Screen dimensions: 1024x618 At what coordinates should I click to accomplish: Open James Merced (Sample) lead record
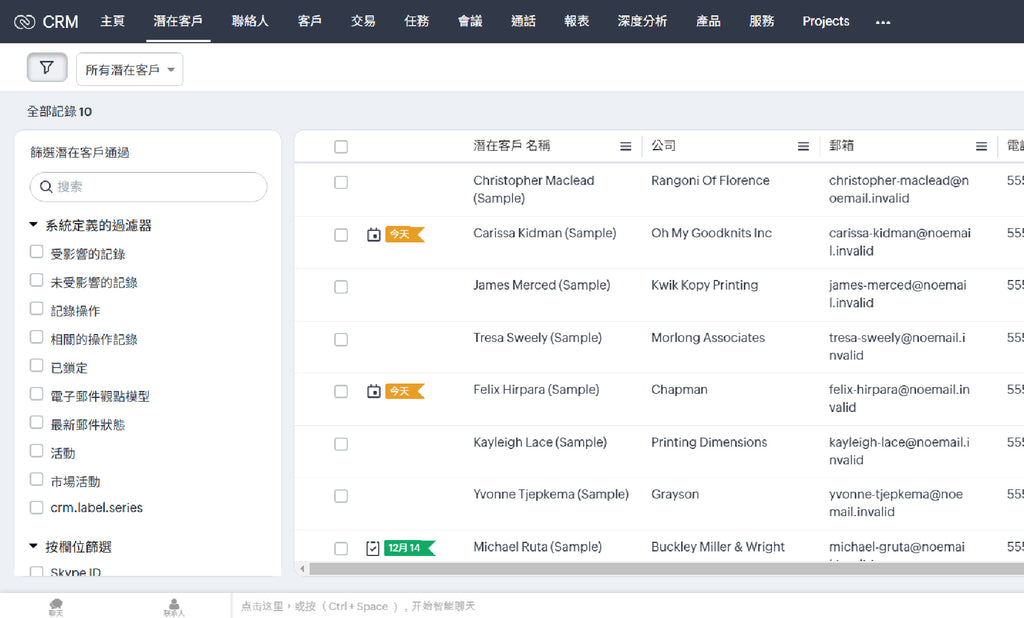[543, 284]
